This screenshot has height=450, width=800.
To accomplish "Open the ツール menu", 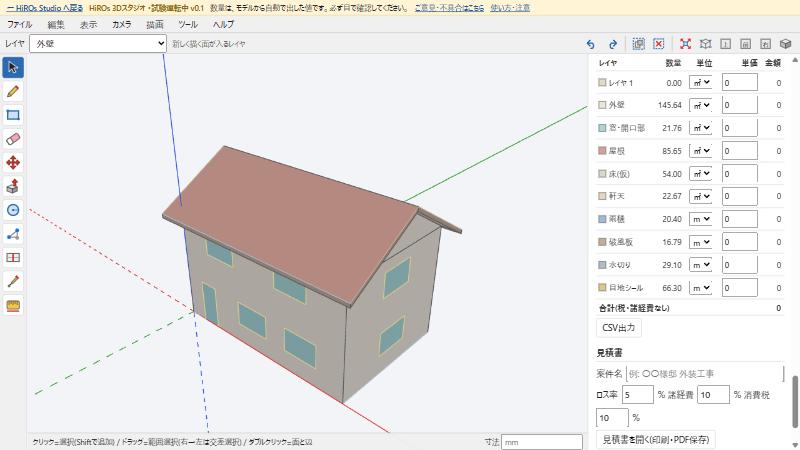I will tap(188, 24).
